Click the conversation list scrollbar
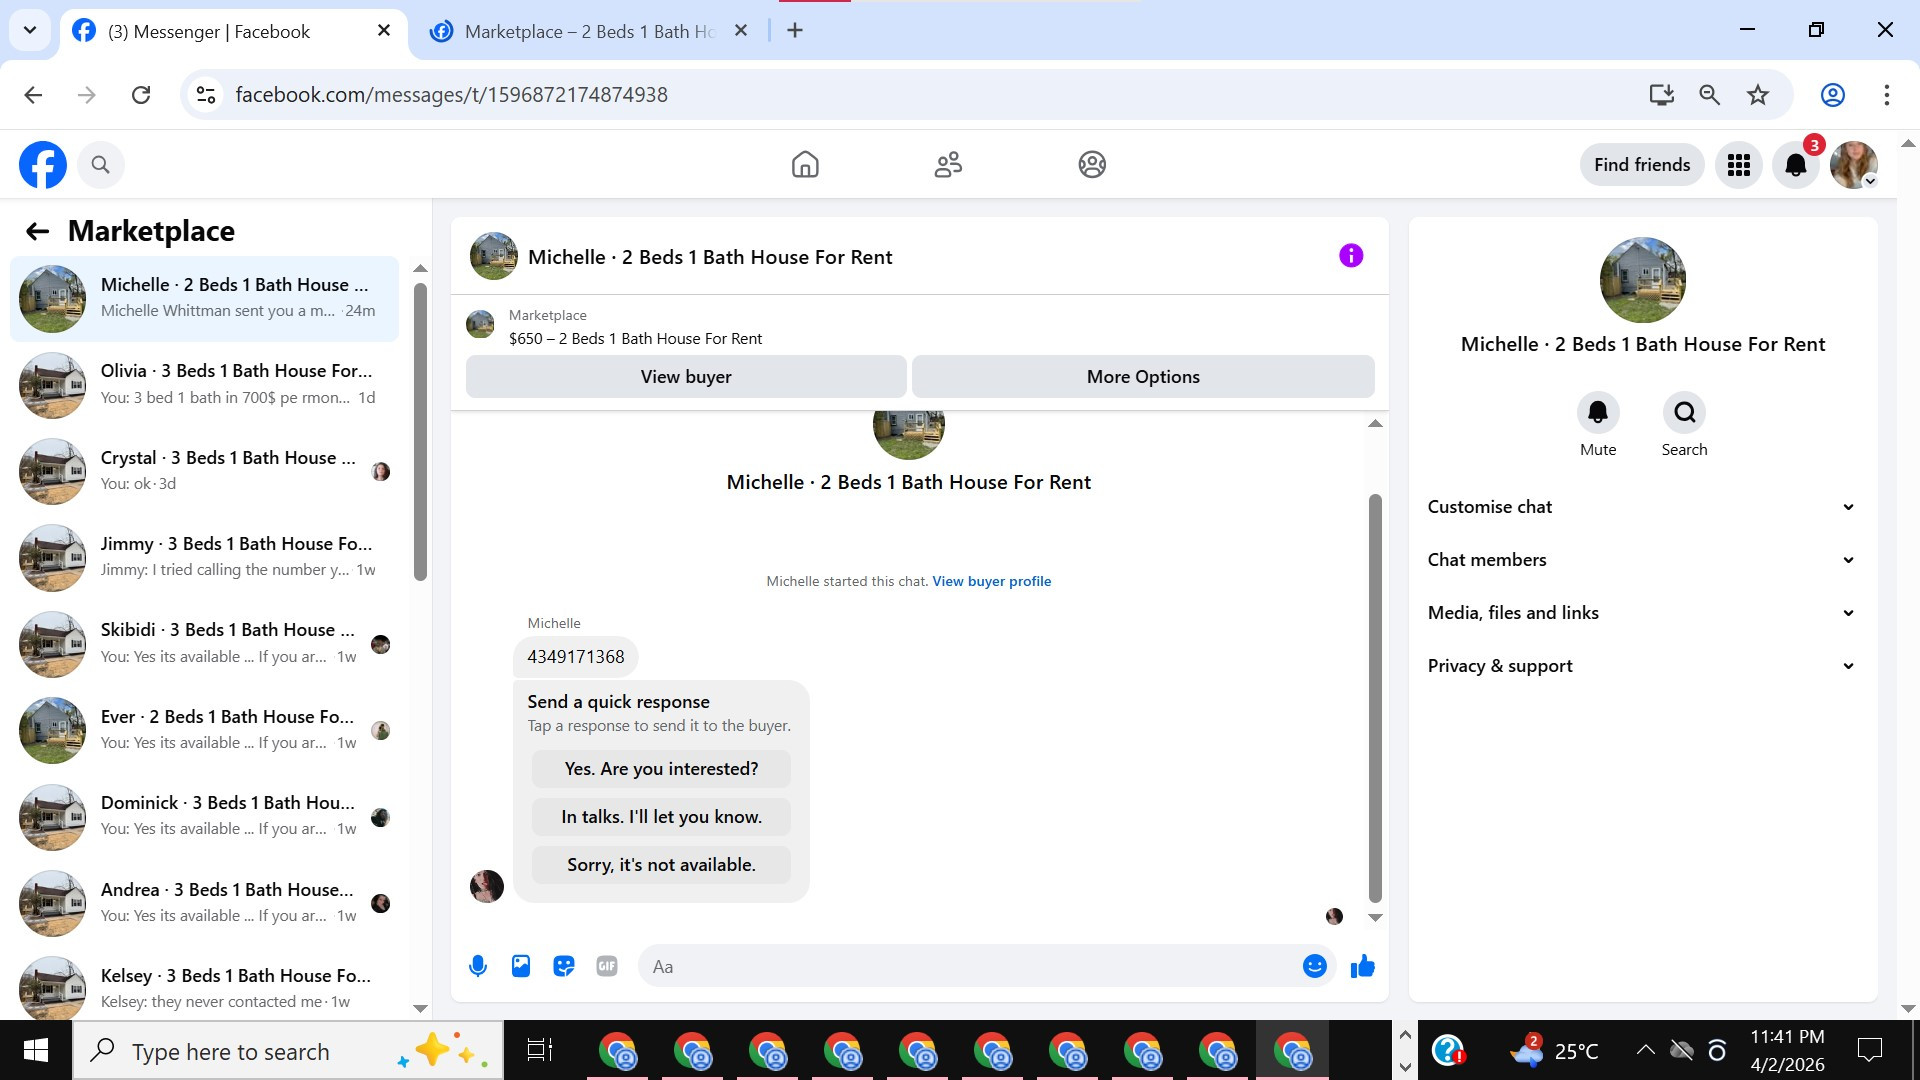This screenshot has height=1080, width=1920. click(x=420, y=432)
